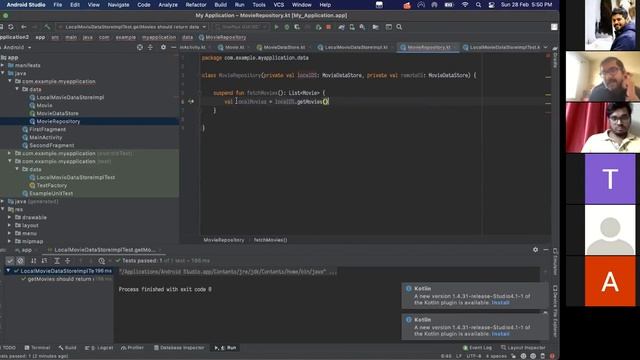Open the Refactor menu
Screen dimensions: 640x360
pos(196,5)
